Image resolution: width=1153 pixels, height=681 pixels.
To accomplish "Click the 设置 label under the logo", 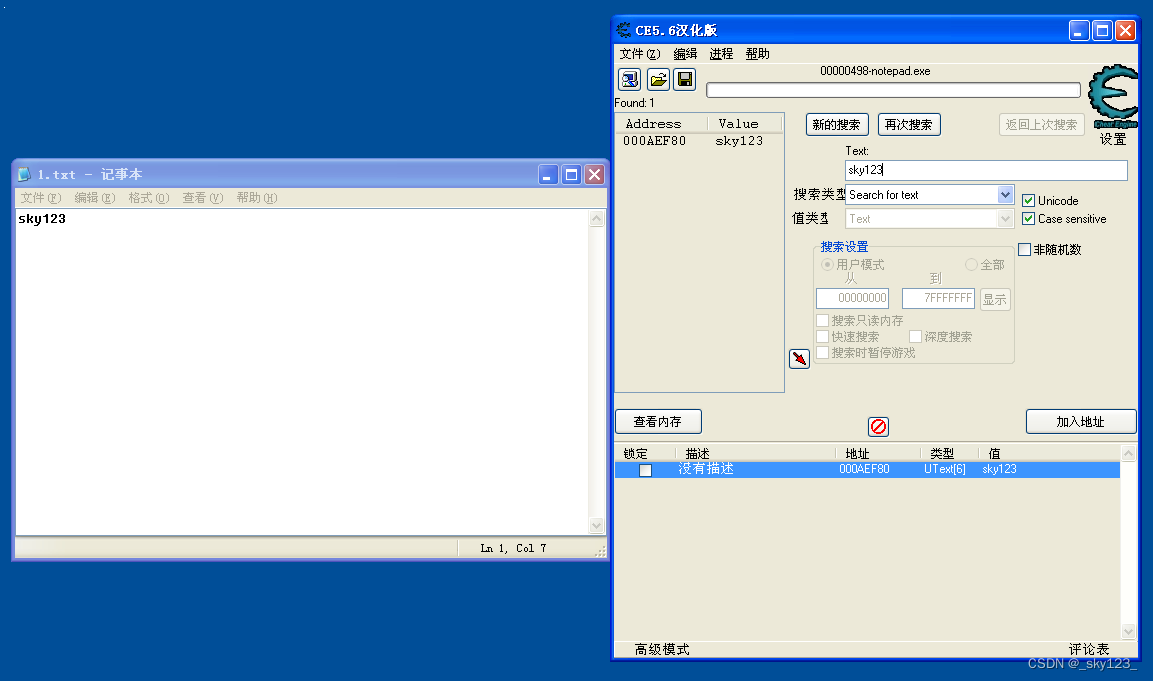I will point(1113,139).
